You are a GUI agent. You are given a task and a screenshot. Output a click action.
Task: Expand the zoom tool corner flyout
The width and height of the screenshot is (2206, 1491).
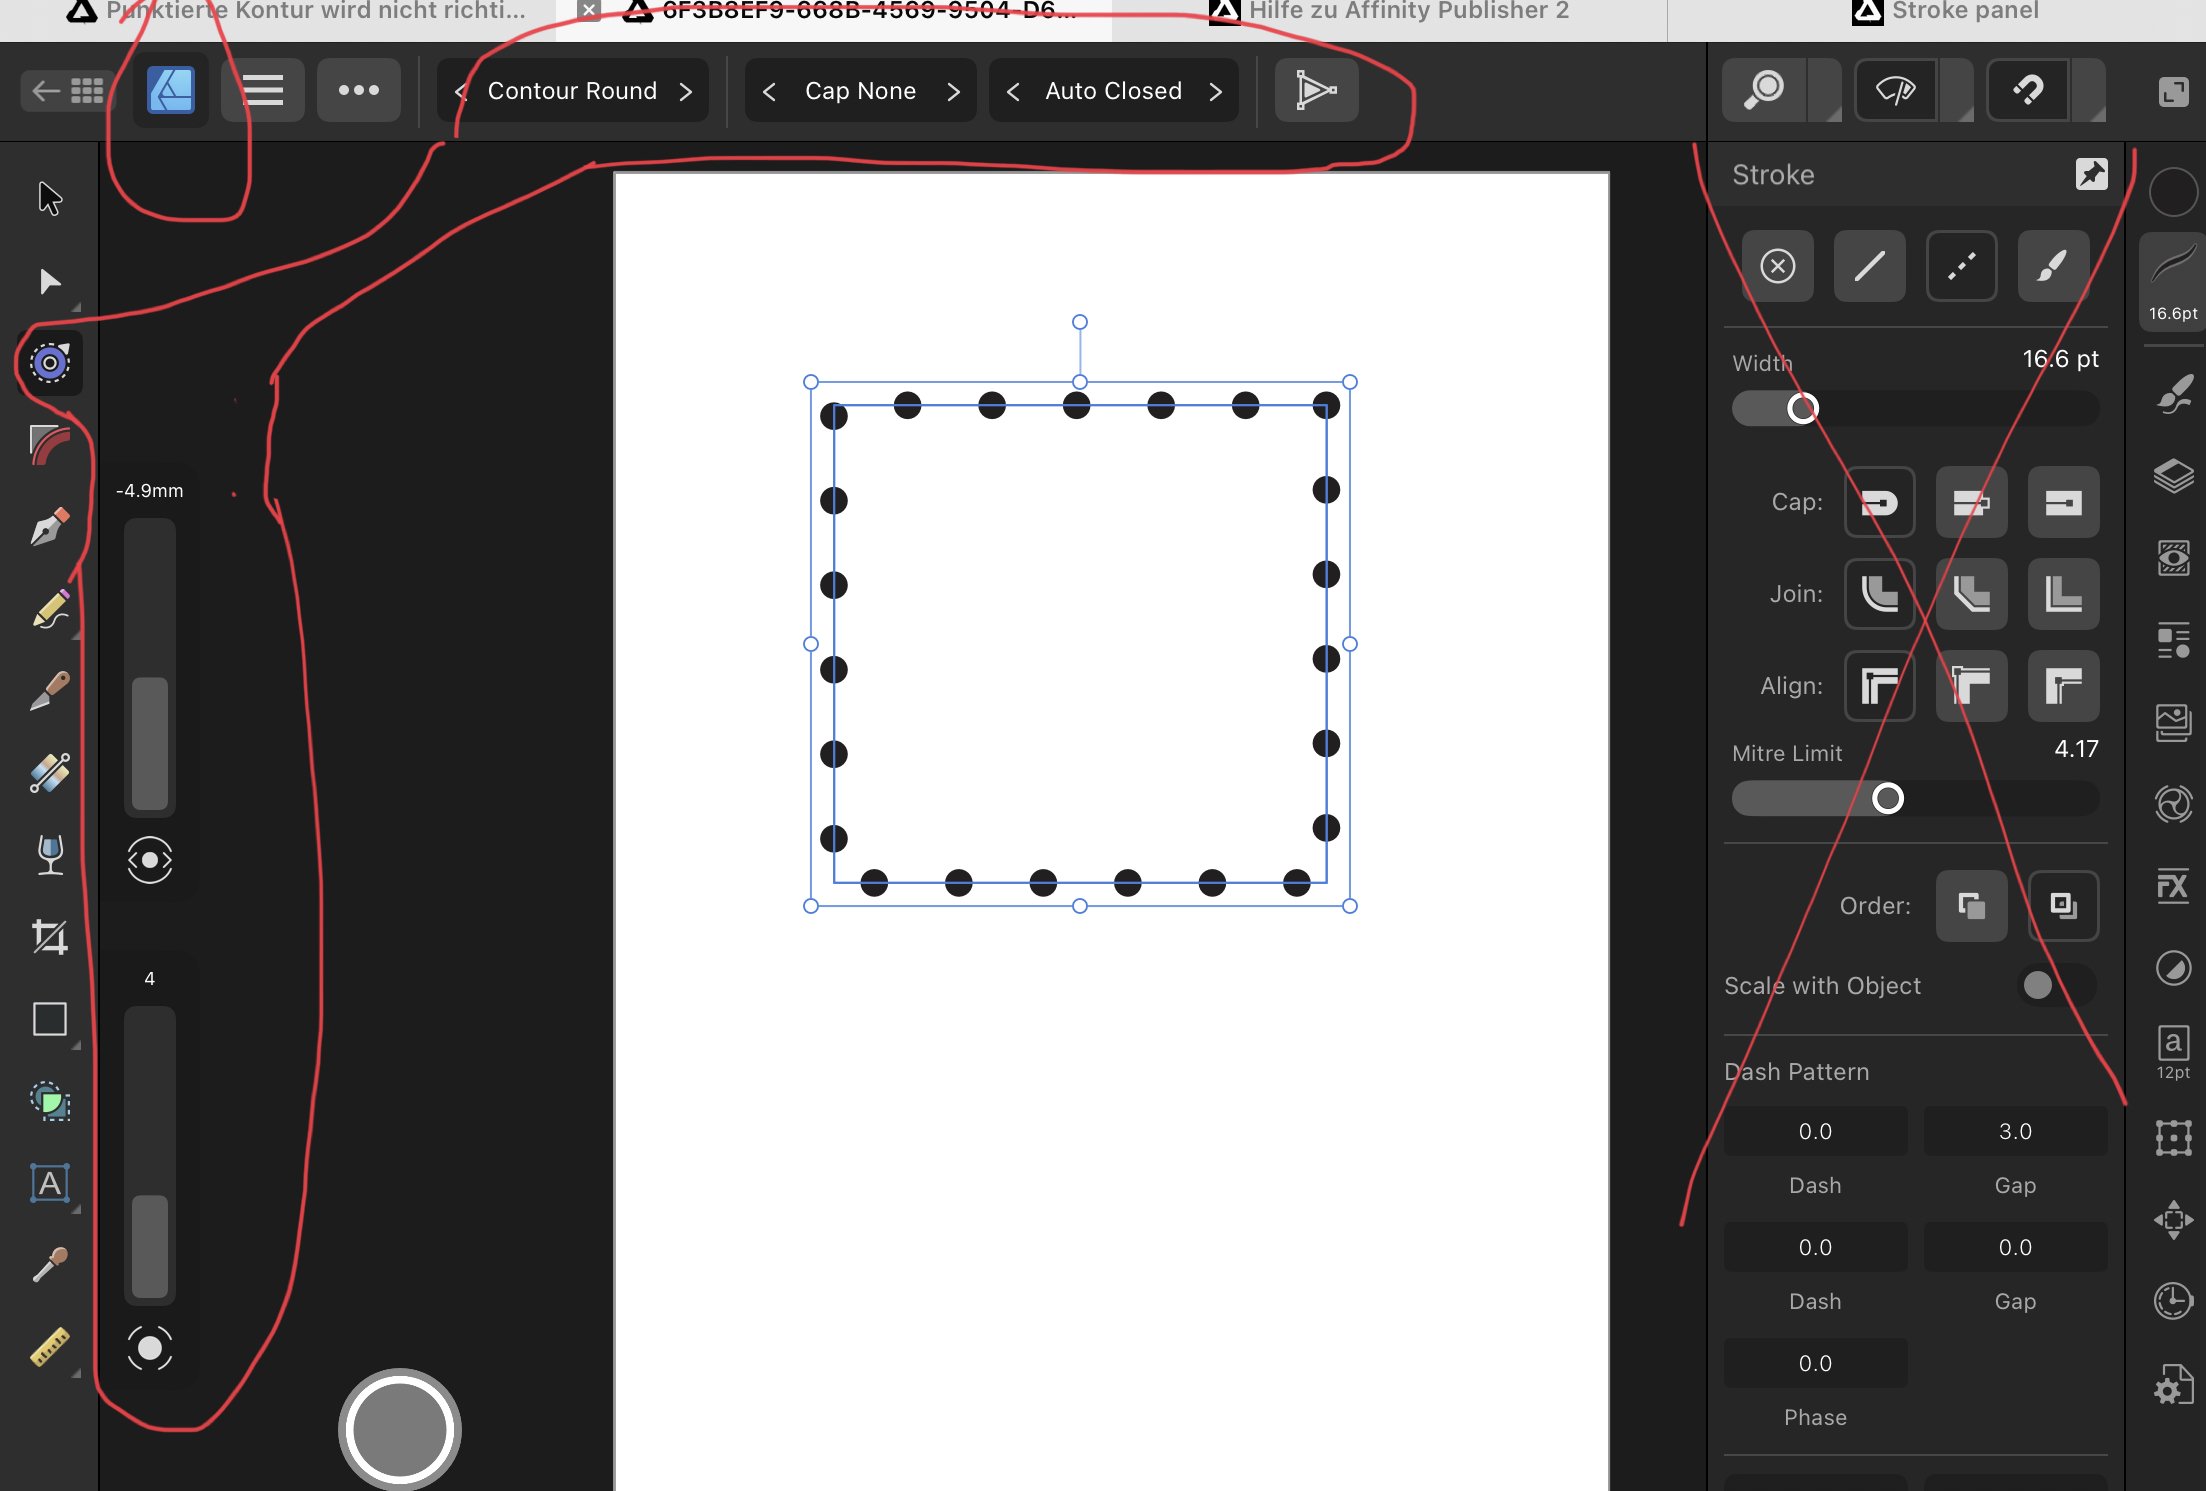click(x=1826, y=91)
